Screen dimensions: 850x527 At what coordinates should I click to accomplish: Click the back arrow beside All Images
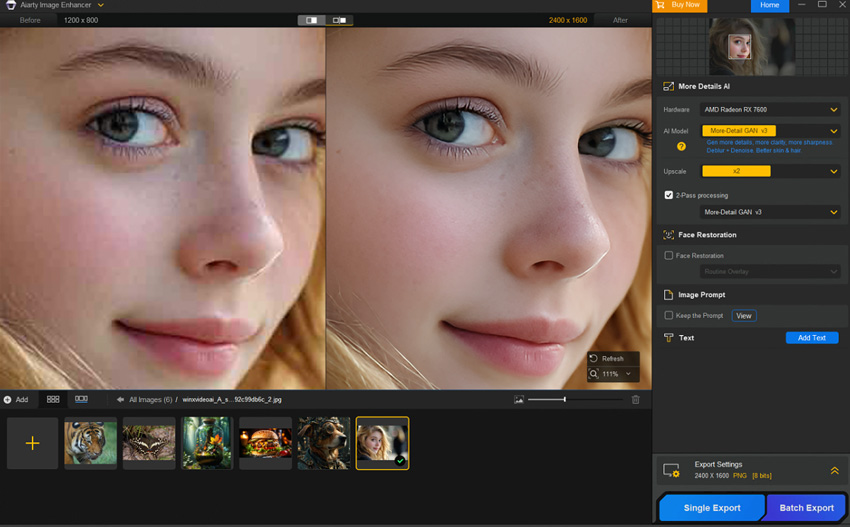click(120, 399)
